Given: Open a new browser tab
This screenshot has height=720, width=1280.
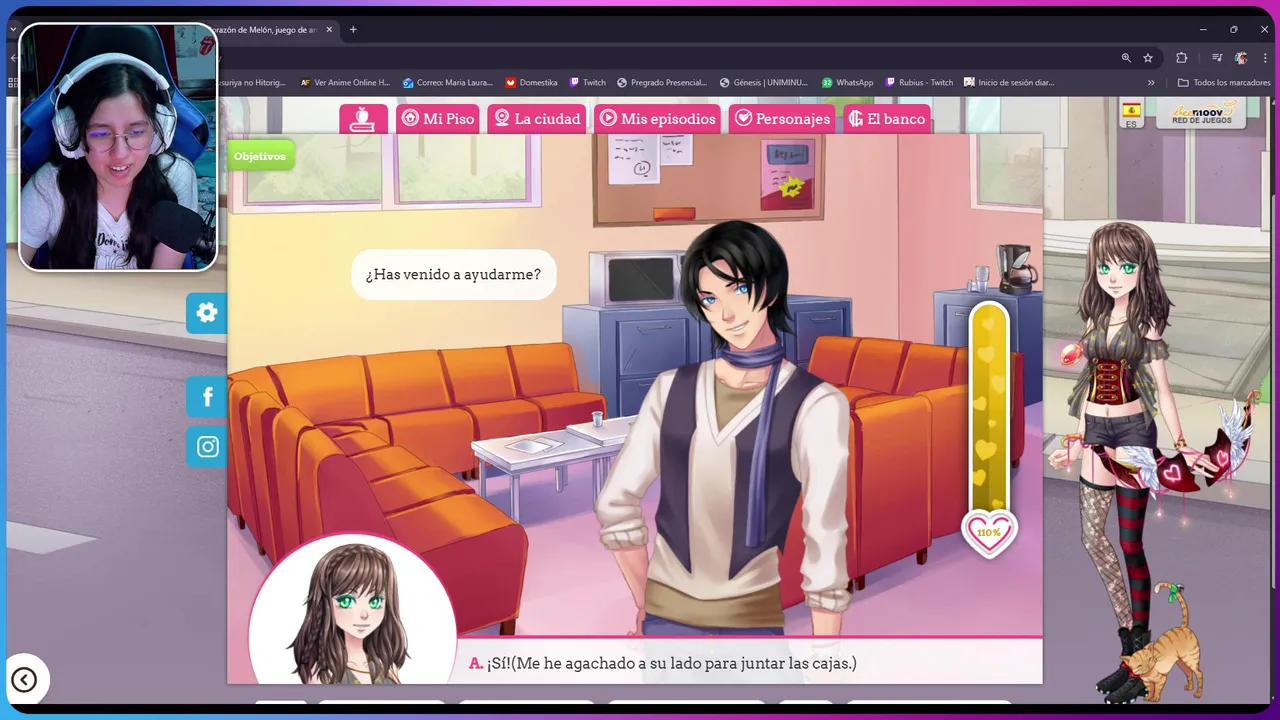Looking at the screenshot, I should click(353, 30).
